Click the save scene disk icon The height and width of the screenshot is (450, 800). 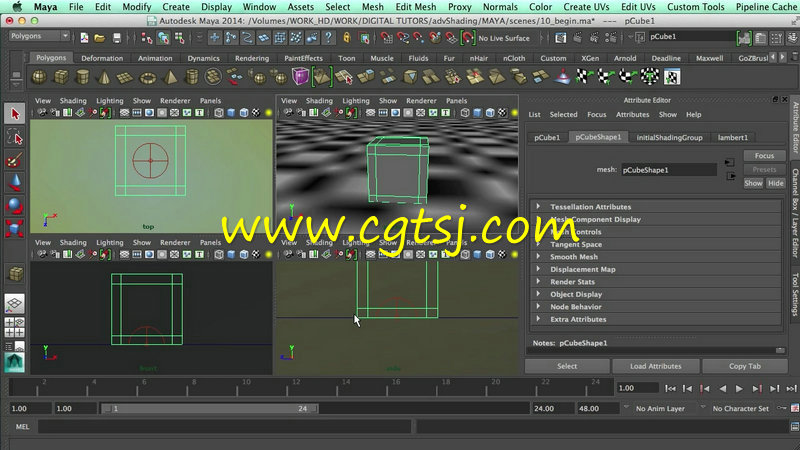117,38
